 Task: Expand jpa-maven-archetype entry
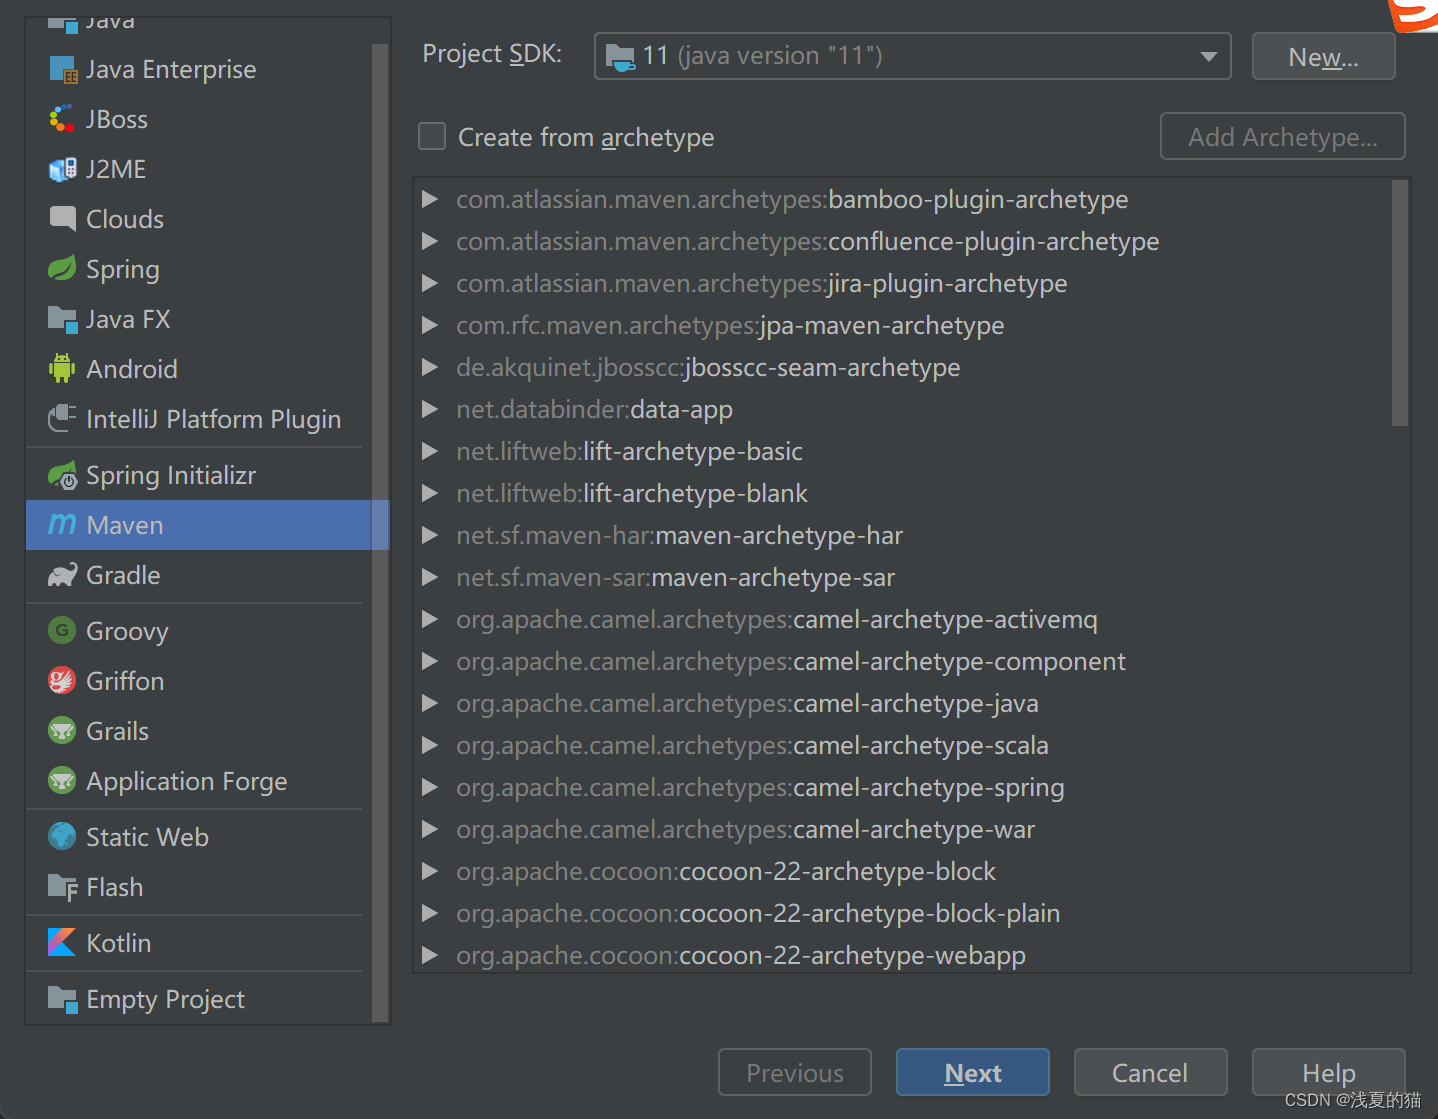(x=430, y=325)
